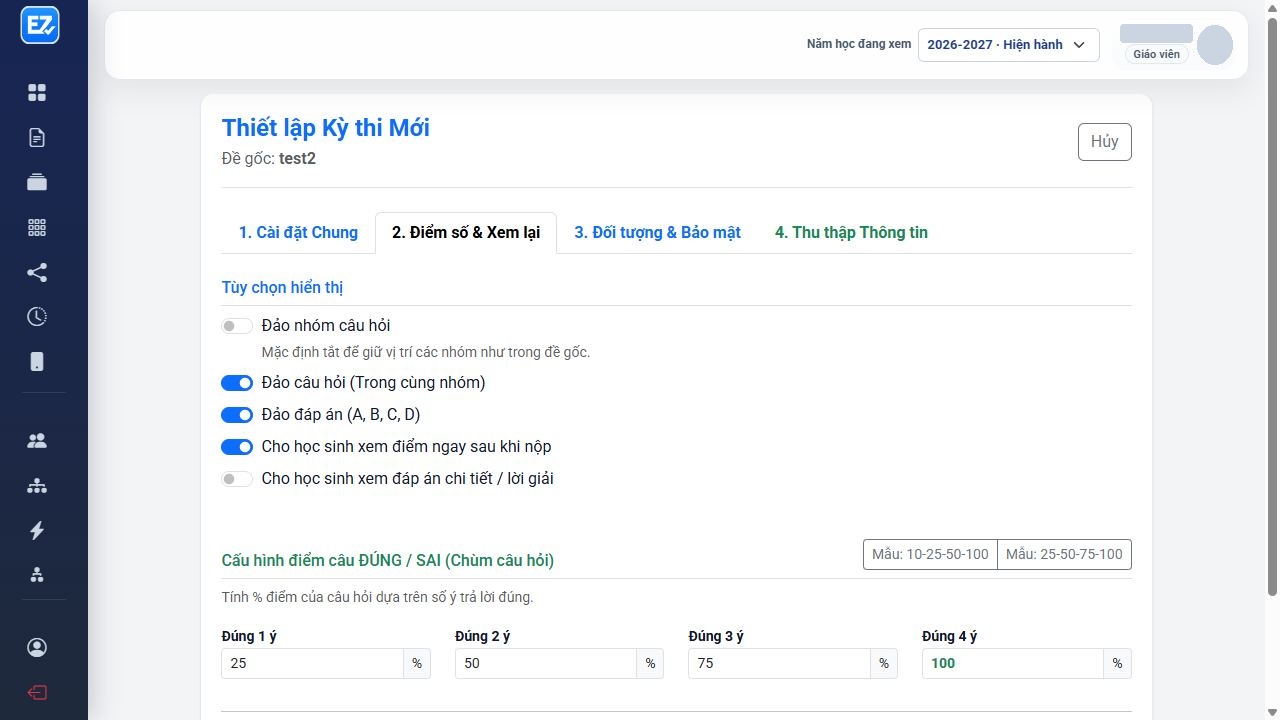Image resolution: width=1280 pixels, height=720 pixels.
Task: Open the document page icon in the sidebar
Action: [37, 138]
